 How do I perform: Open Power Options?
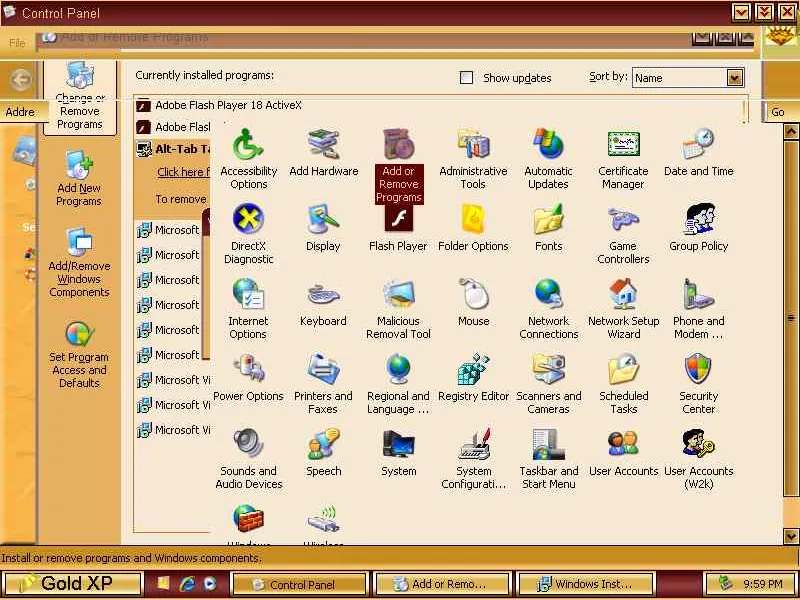point(248,377)
